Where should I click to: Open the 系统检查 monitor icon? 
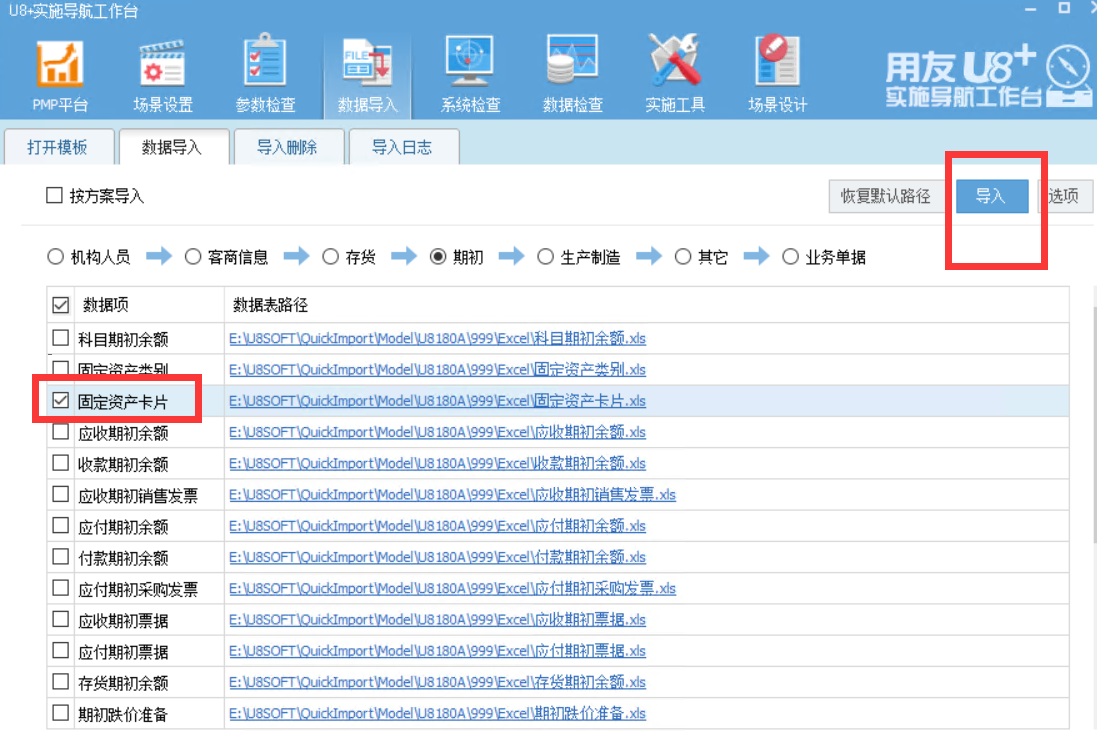point(470,66)
